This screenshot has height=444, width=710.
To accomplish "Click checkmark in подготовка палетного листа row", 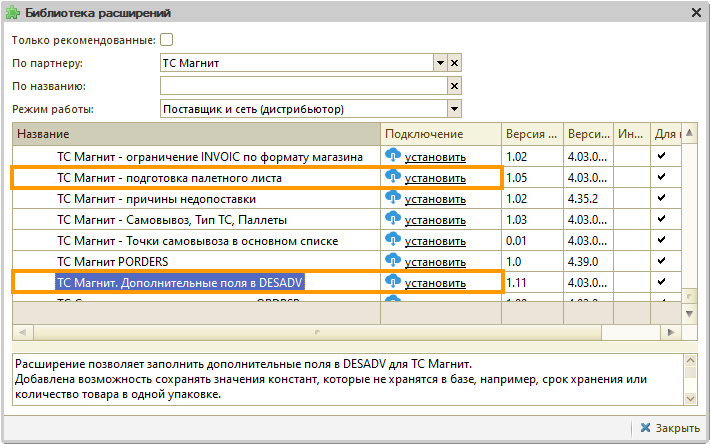I will click(661, 177).
